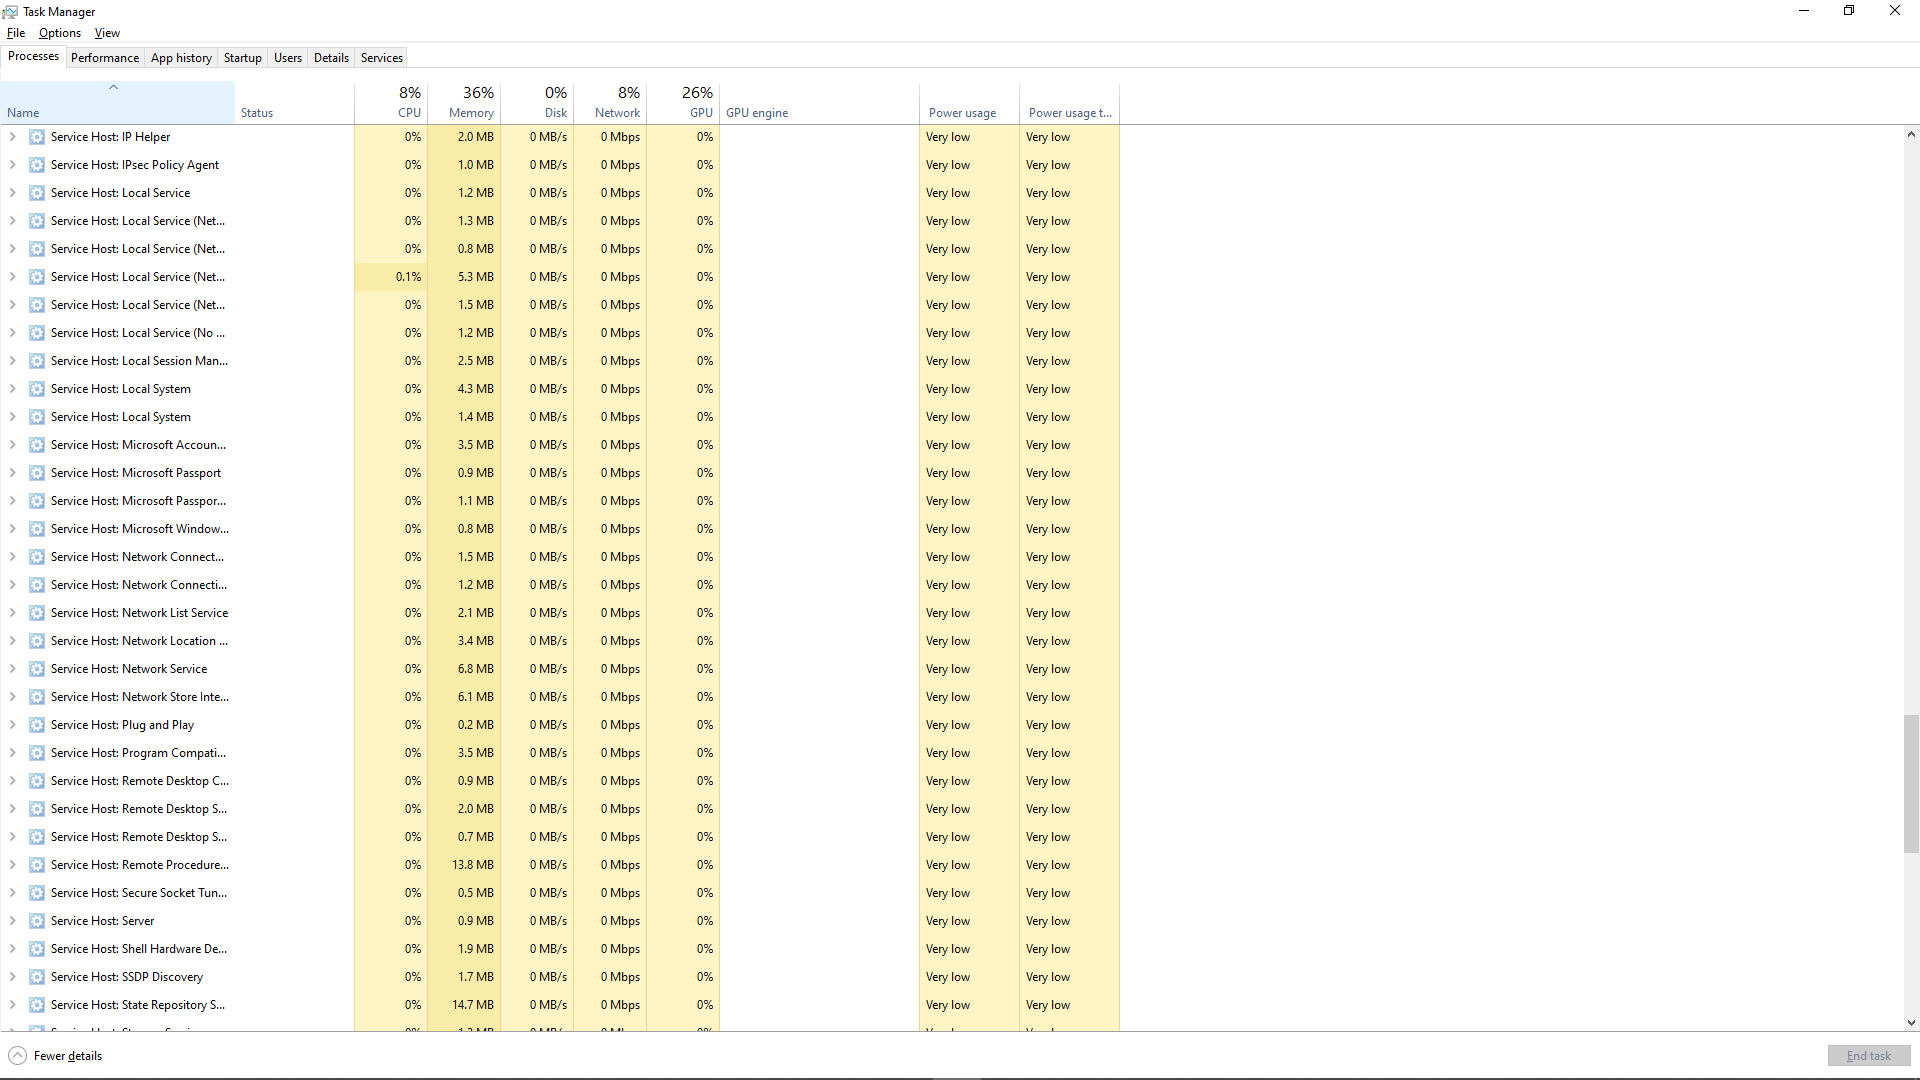Viewport: 1920px width, 1080px height.
Task: Expand the Service Host: Local Session Manager row
Action: tap(12, 361)
